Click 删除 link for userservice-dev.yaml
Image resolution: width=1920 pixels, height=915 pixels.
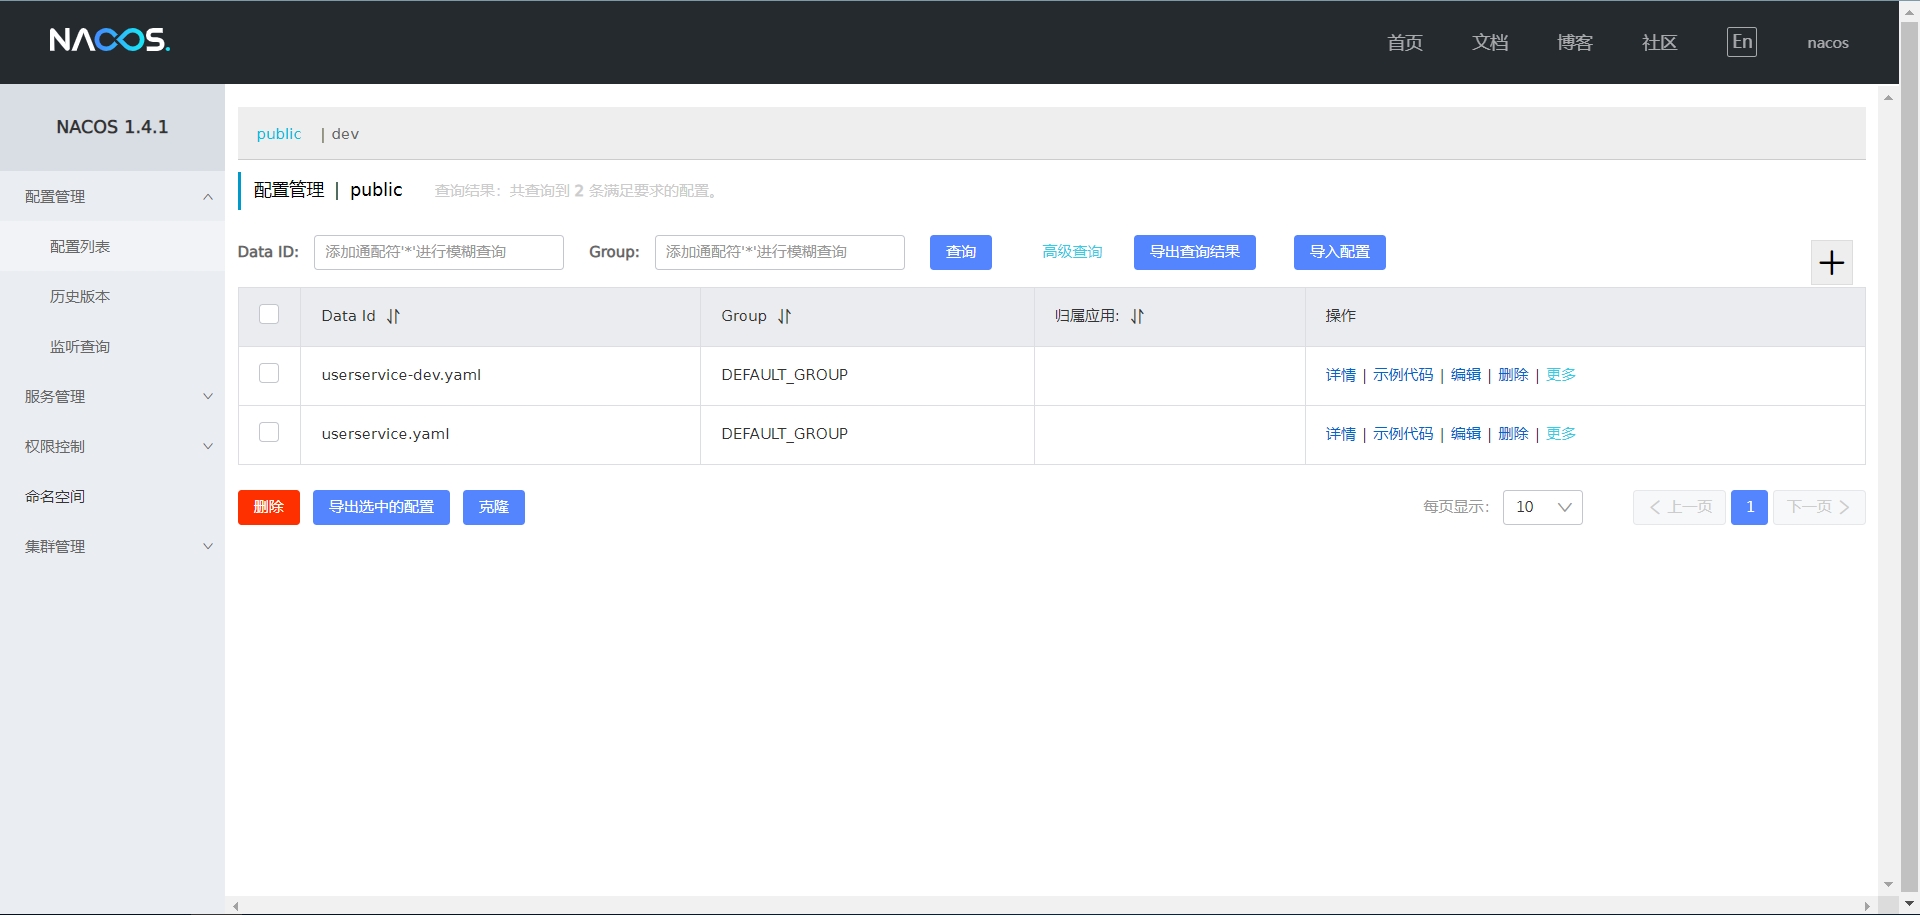click(1513, 375)
